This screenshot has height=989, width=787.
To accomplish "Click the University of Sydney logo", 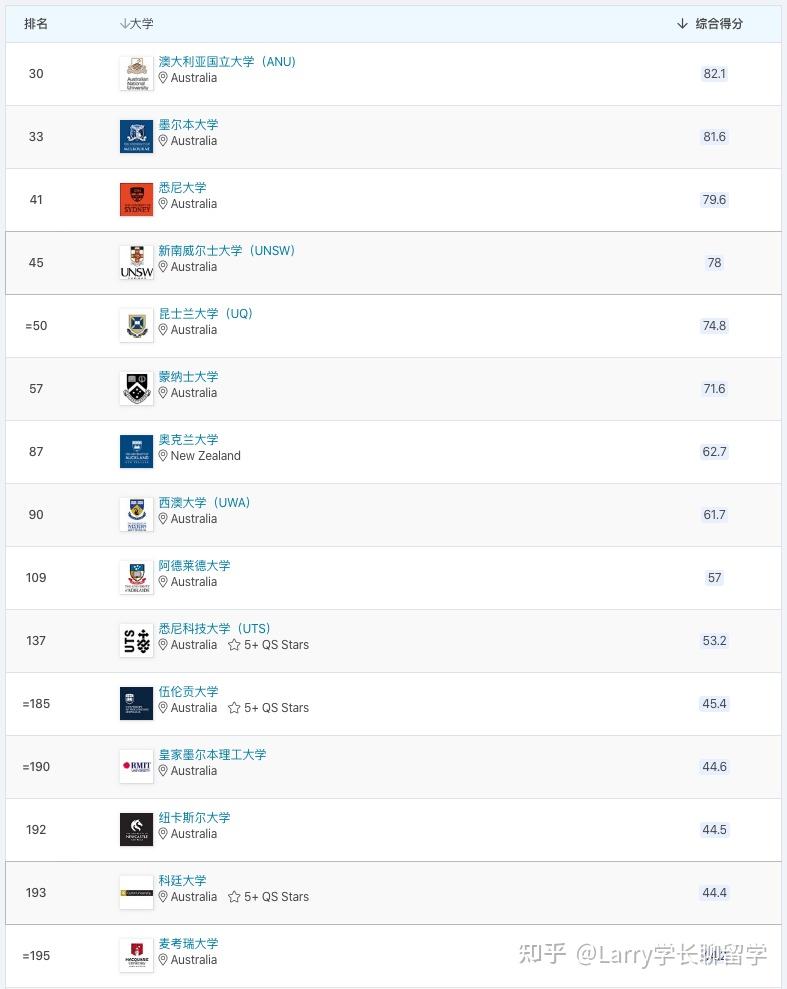I will click(x=136, y=200).
